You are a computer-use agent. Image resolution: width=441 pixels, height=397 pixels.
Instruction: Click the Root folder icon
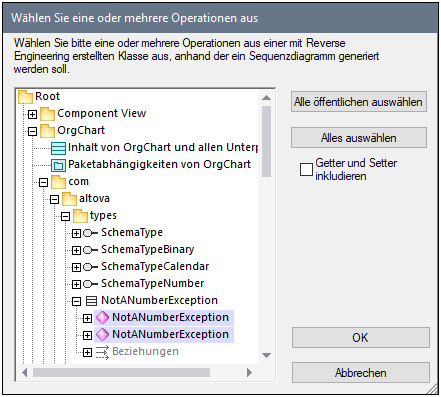(26, 97)
